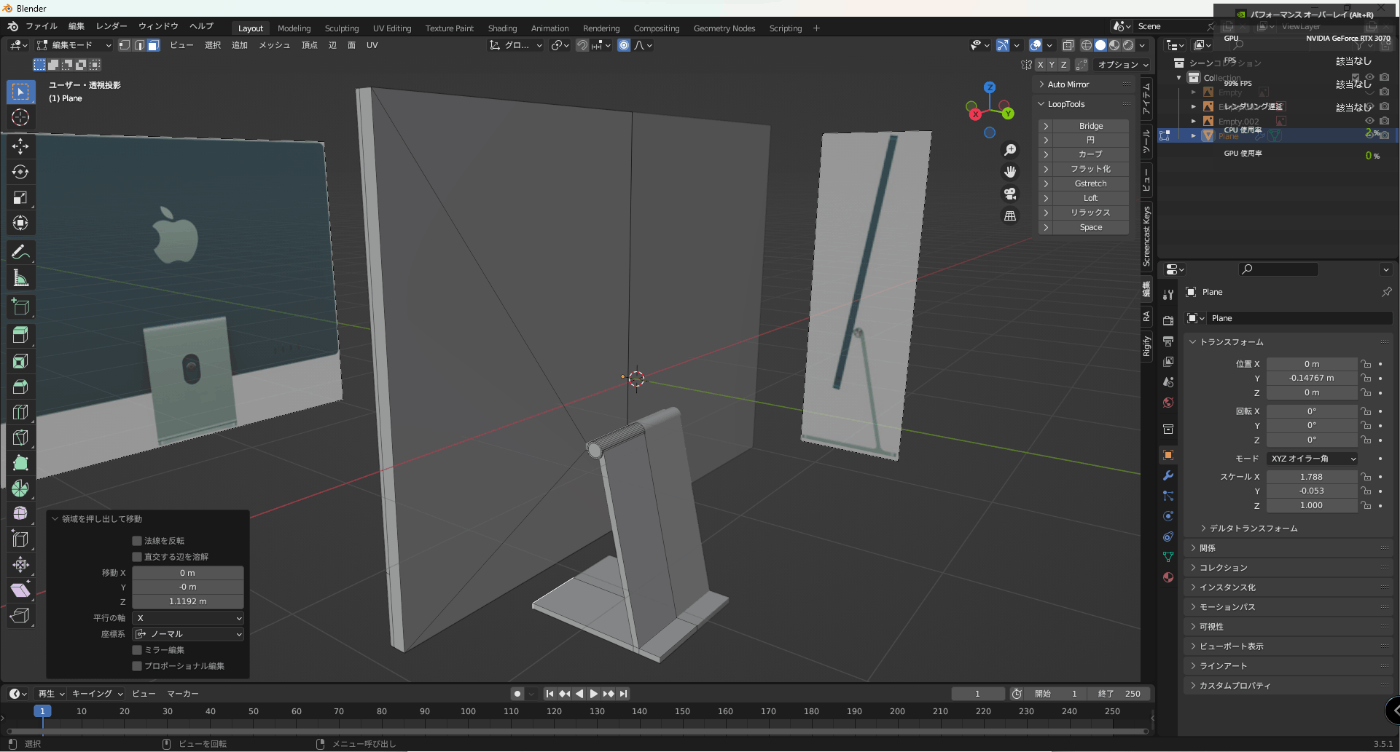Enable the 法線を反転 checkbox
The width and height of the screenshot is (1400, 752).
coord(137,540)
